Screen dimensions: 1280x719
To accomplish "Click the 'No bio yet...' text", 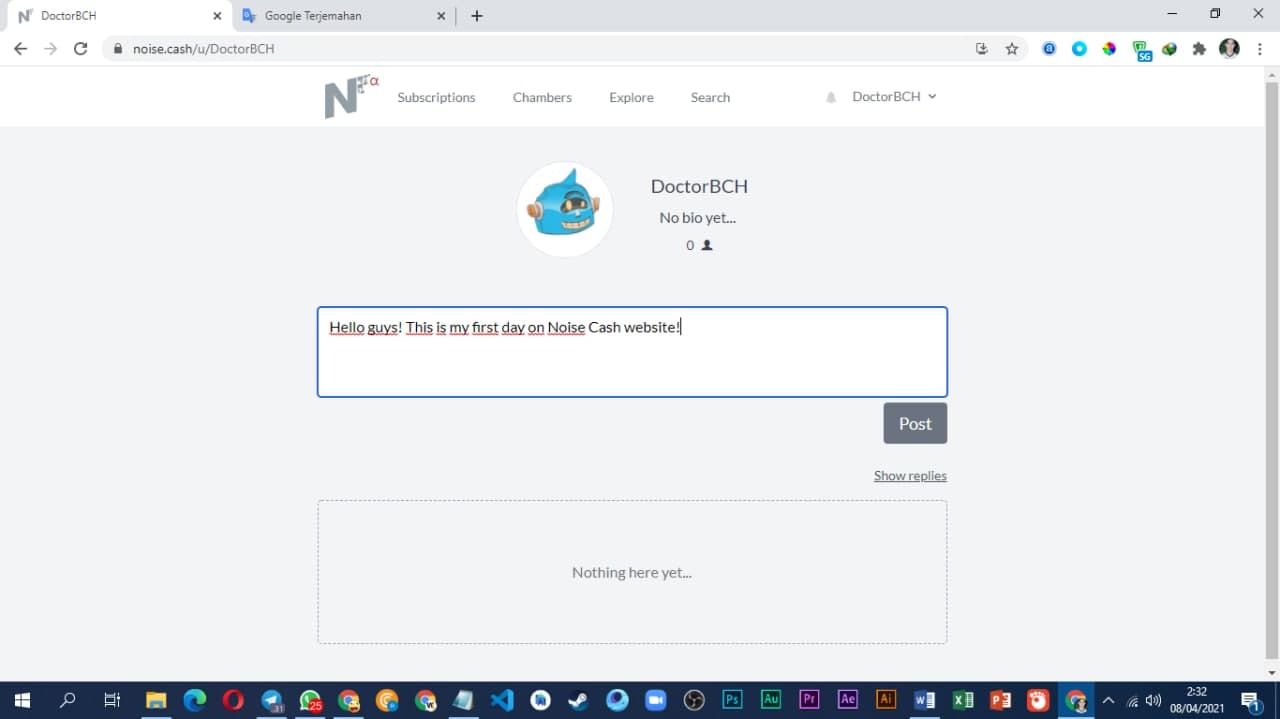I will point(697,218).
